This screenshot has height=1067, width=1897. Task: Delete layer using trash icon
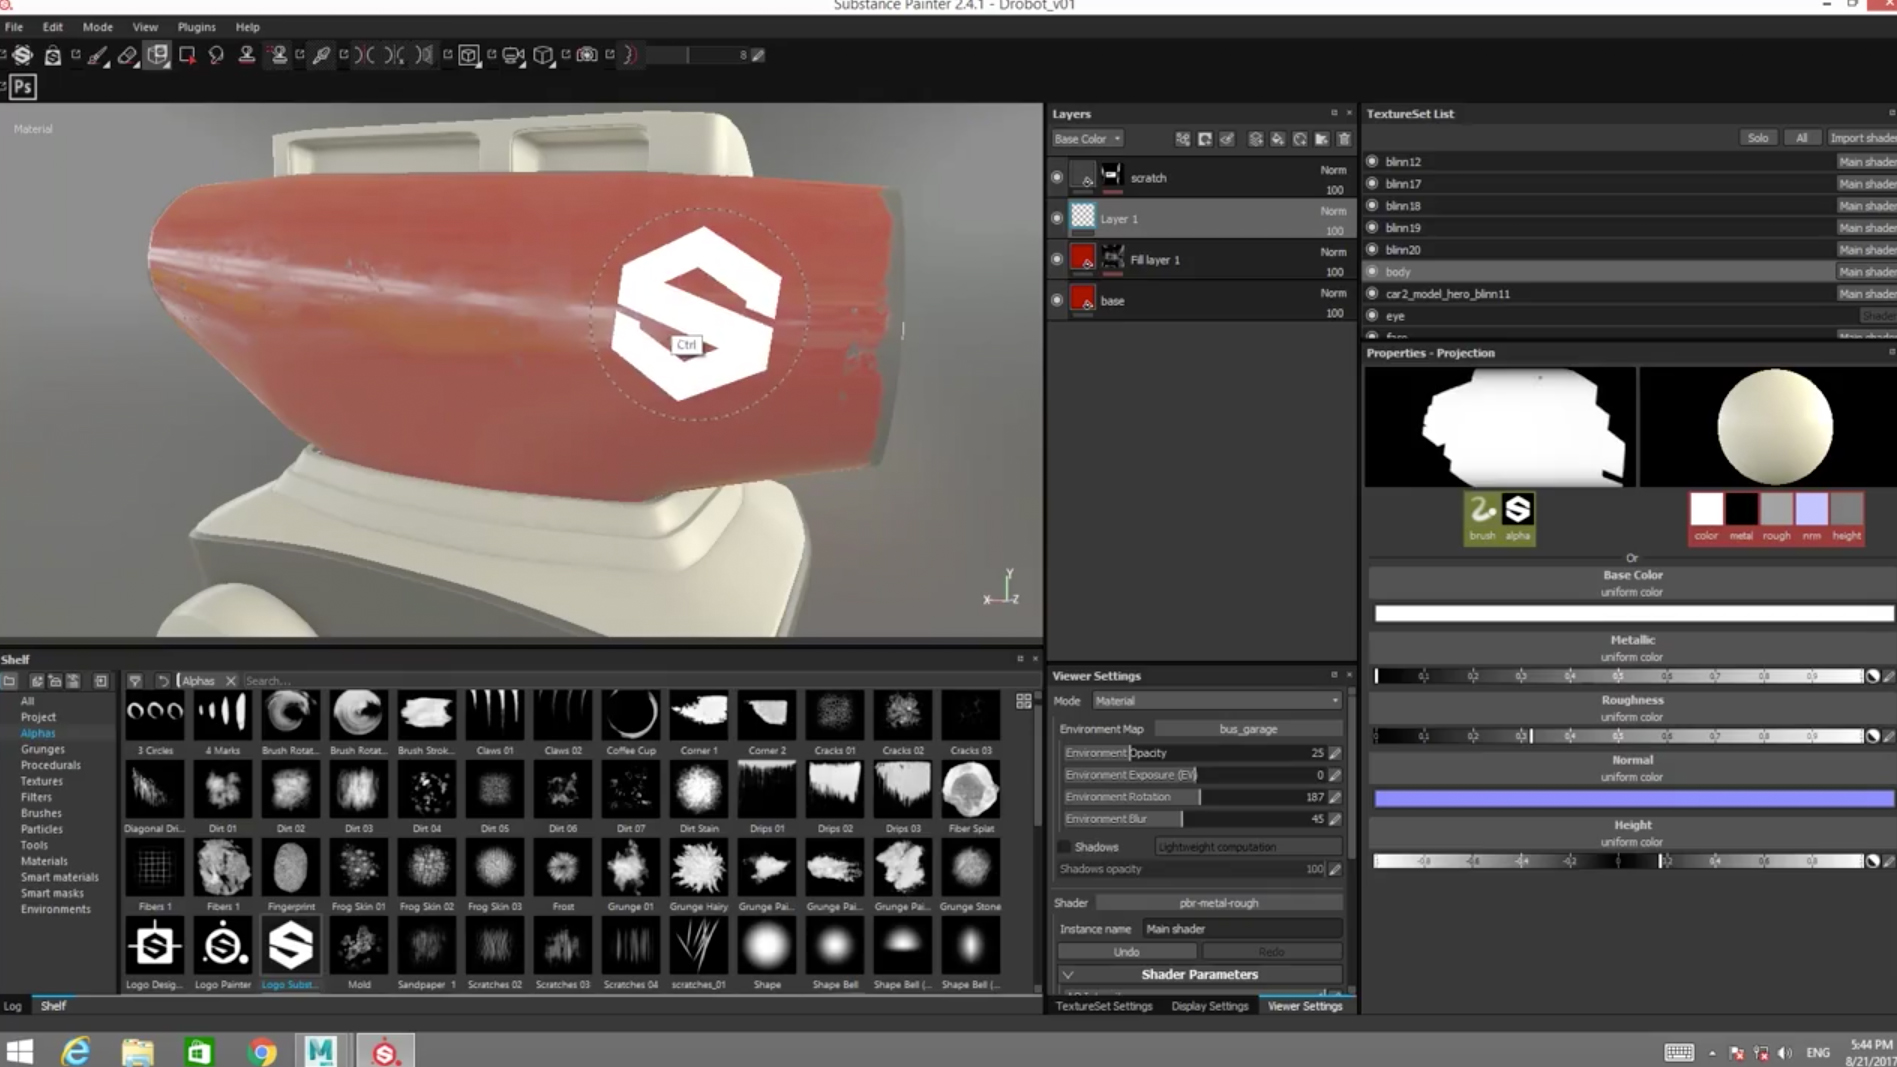click(1344, 139)
